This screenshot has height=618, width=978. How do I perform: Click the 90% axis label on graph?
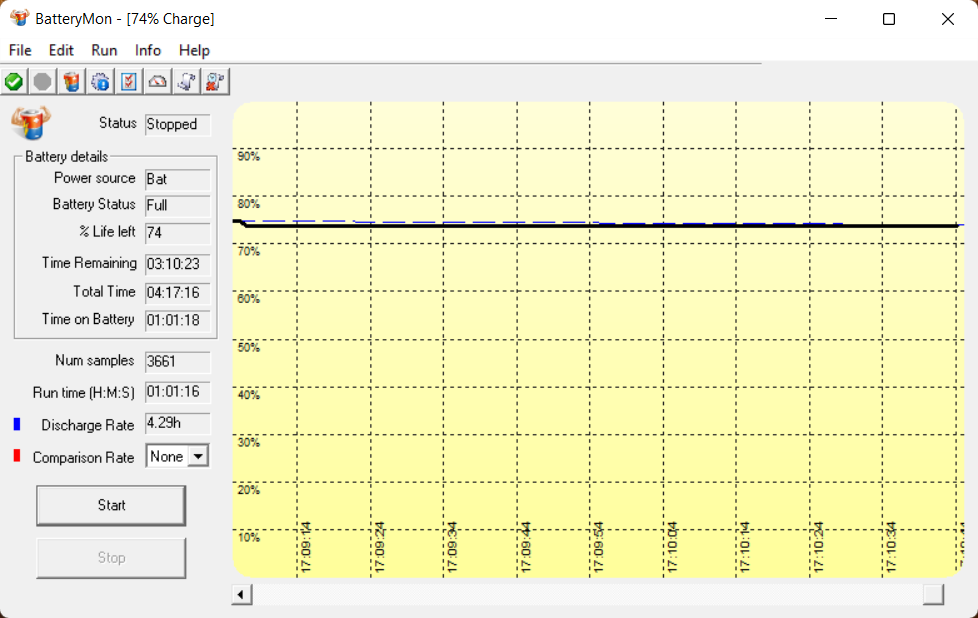coord(248,157)
